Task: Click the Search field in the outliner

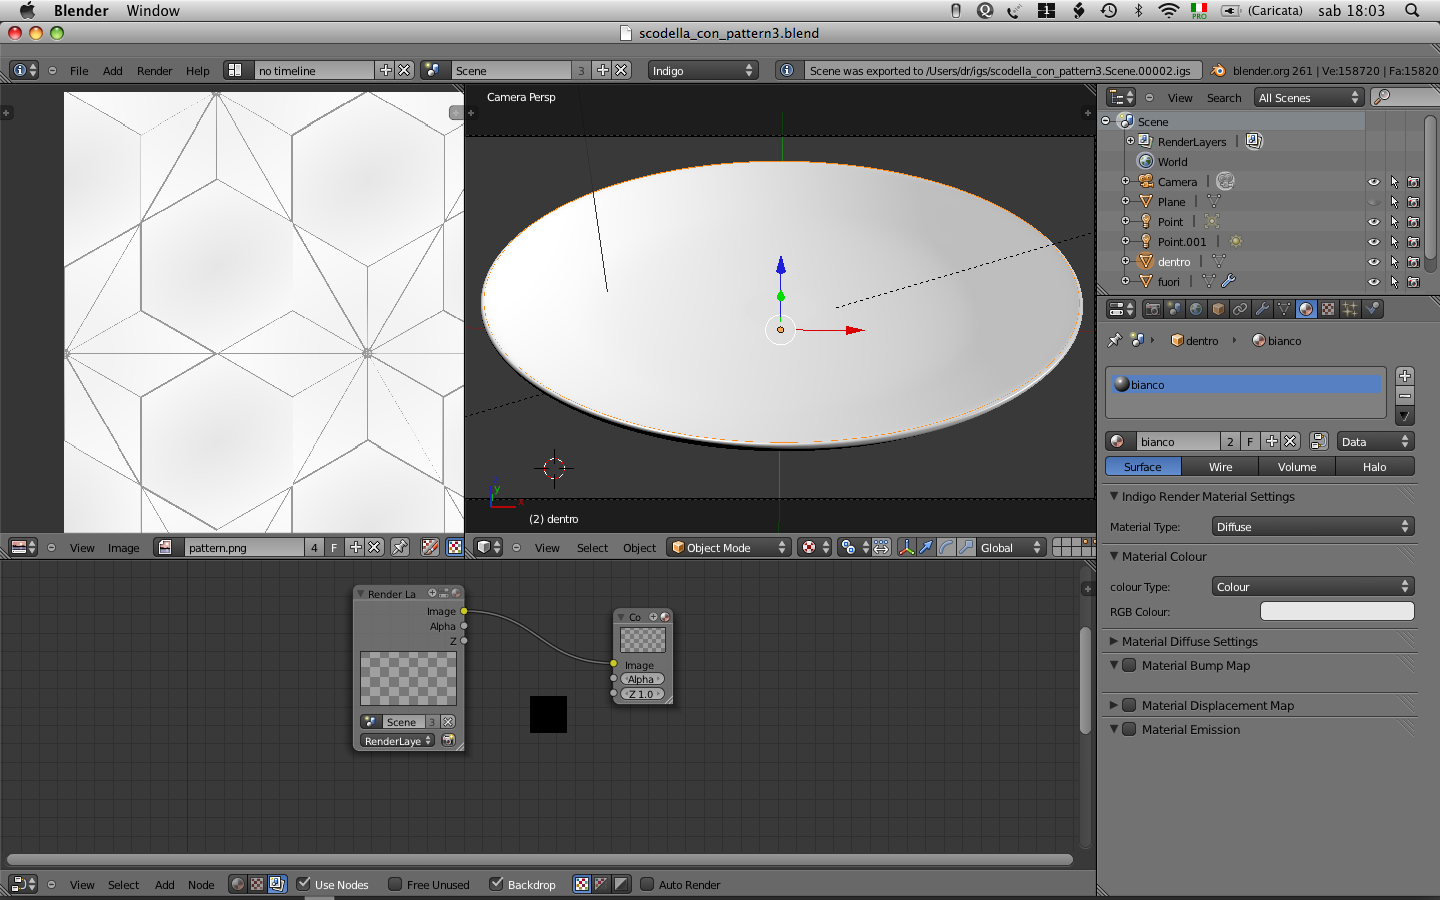Action: click(1410, 97)
